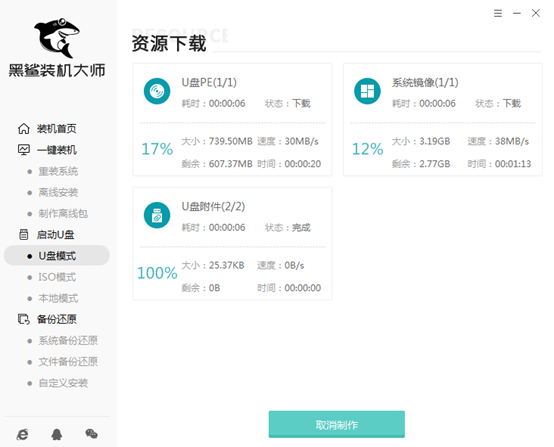This screenshot has width=554, height=447.
Task: Close the application window
Action: coord(536,13)
